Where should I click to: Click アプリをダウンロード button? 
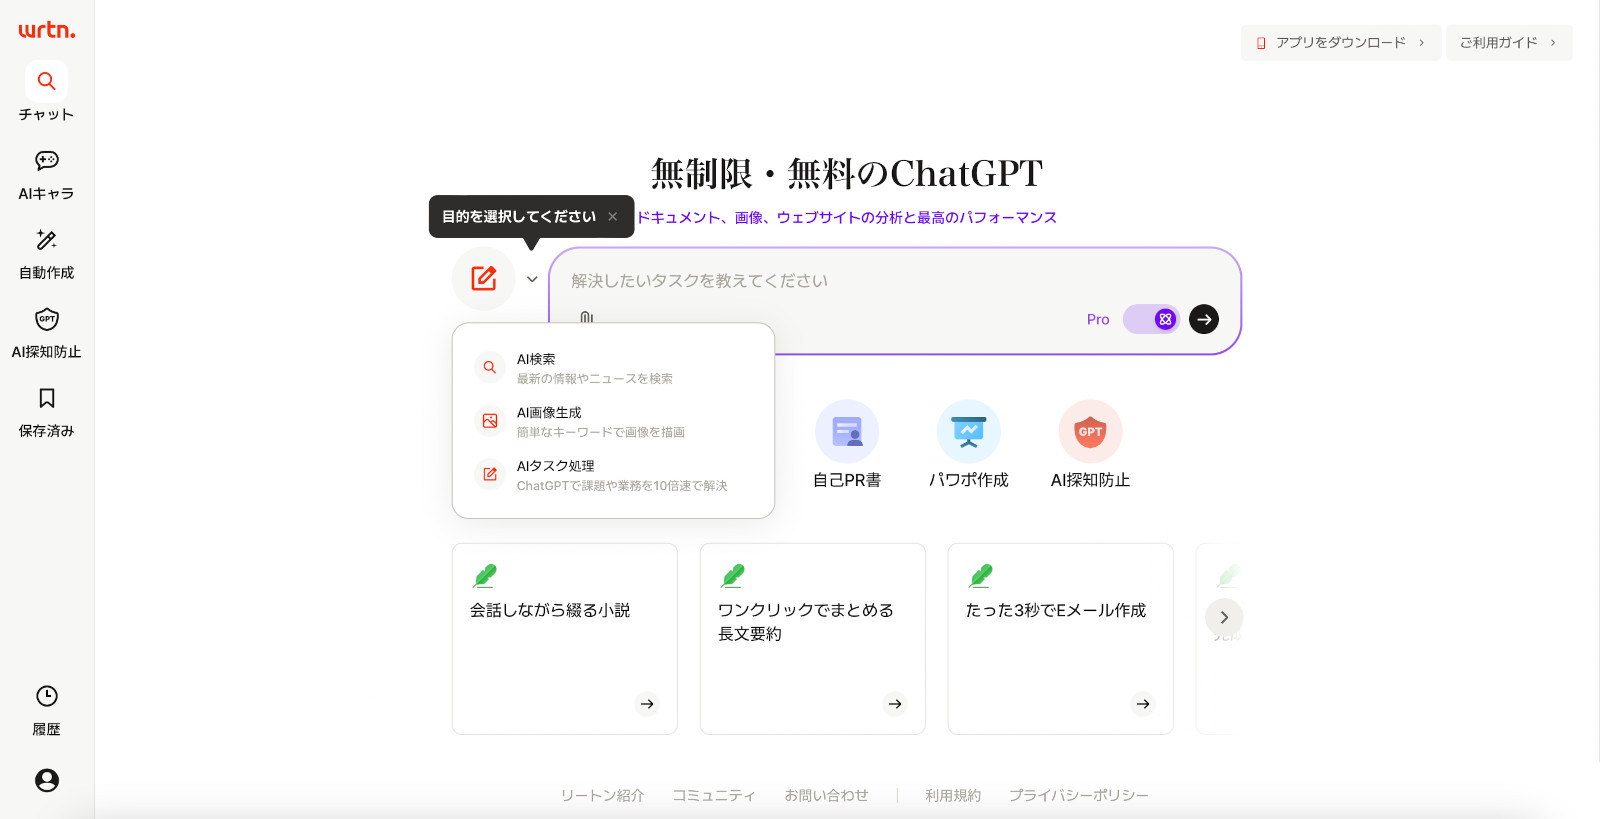point(1341,43)
